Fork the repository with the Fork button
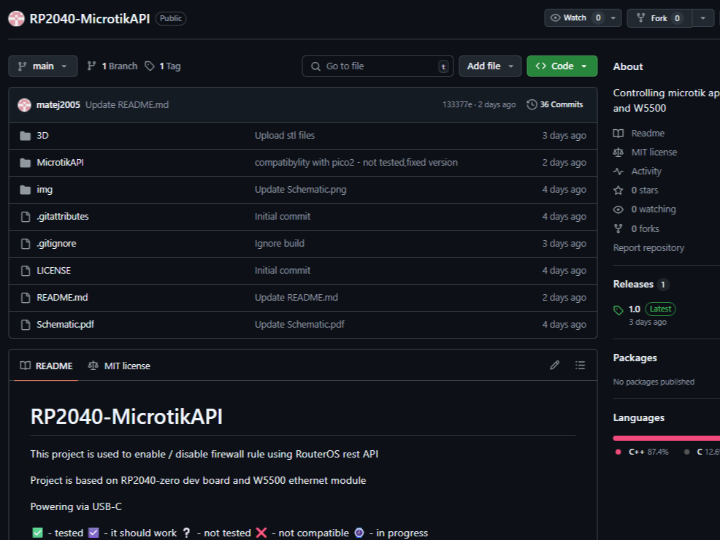720x540 pixels. coord(659,18)
